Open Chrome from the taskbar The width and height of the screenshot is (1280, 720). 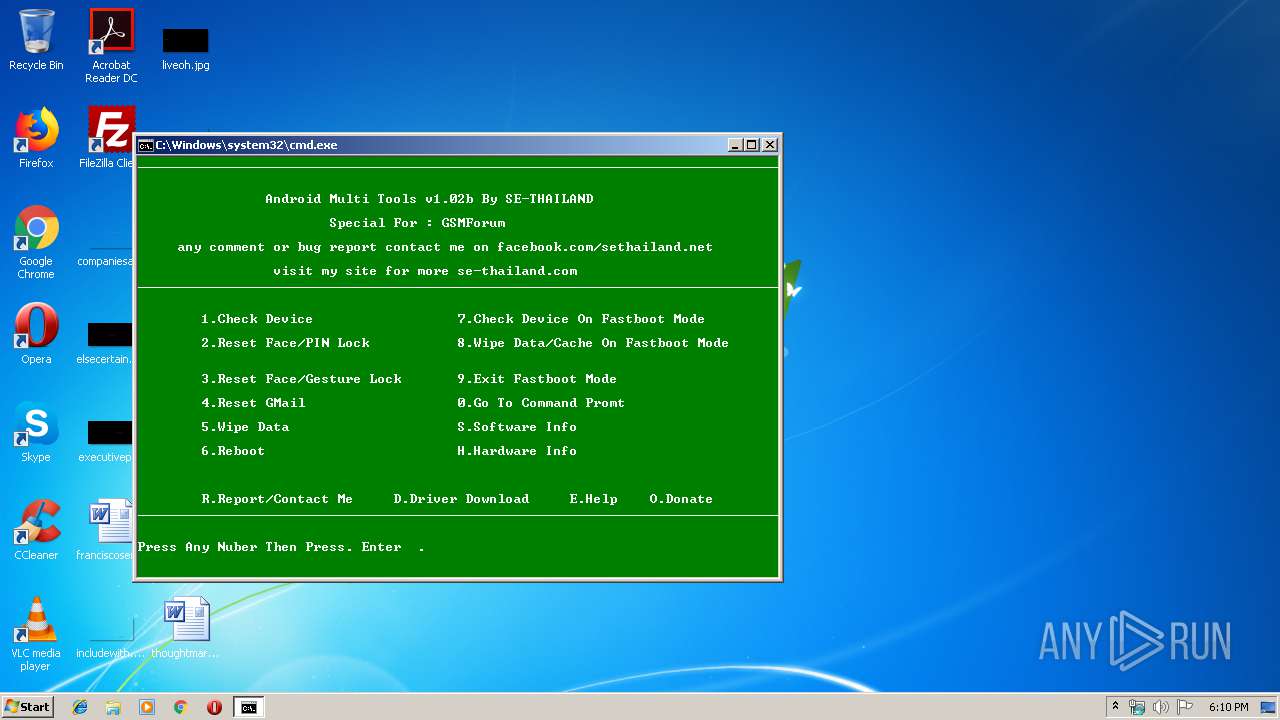tap(180, 707)
